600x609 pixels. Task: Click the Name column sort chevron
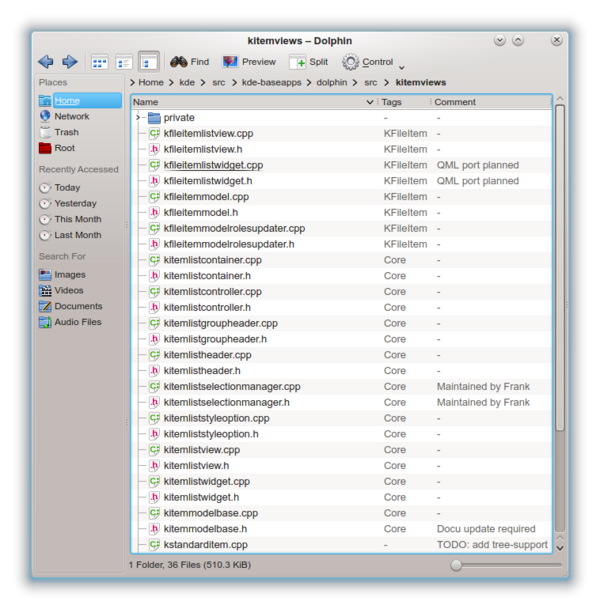(370, 102)
